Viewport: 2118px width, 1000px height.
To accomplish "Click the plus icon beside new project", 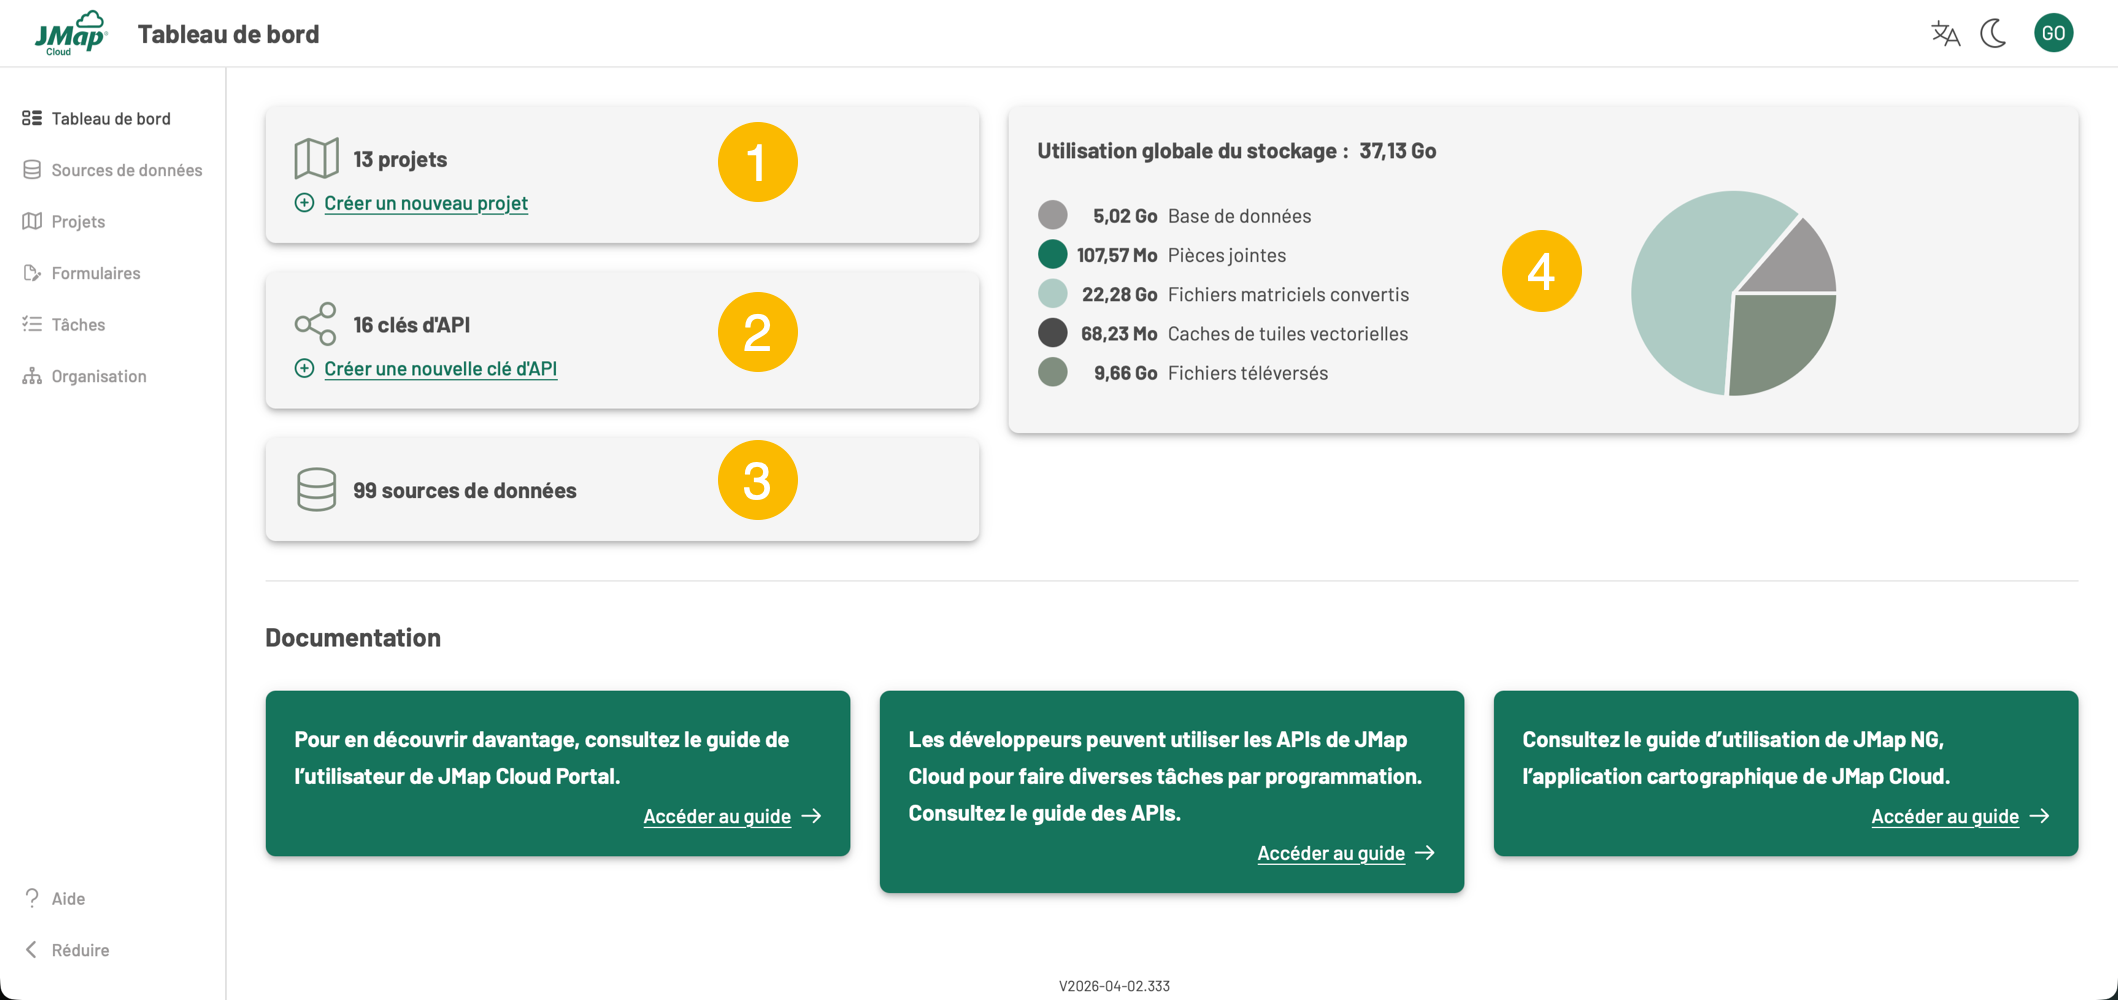I will coord(304,203).
